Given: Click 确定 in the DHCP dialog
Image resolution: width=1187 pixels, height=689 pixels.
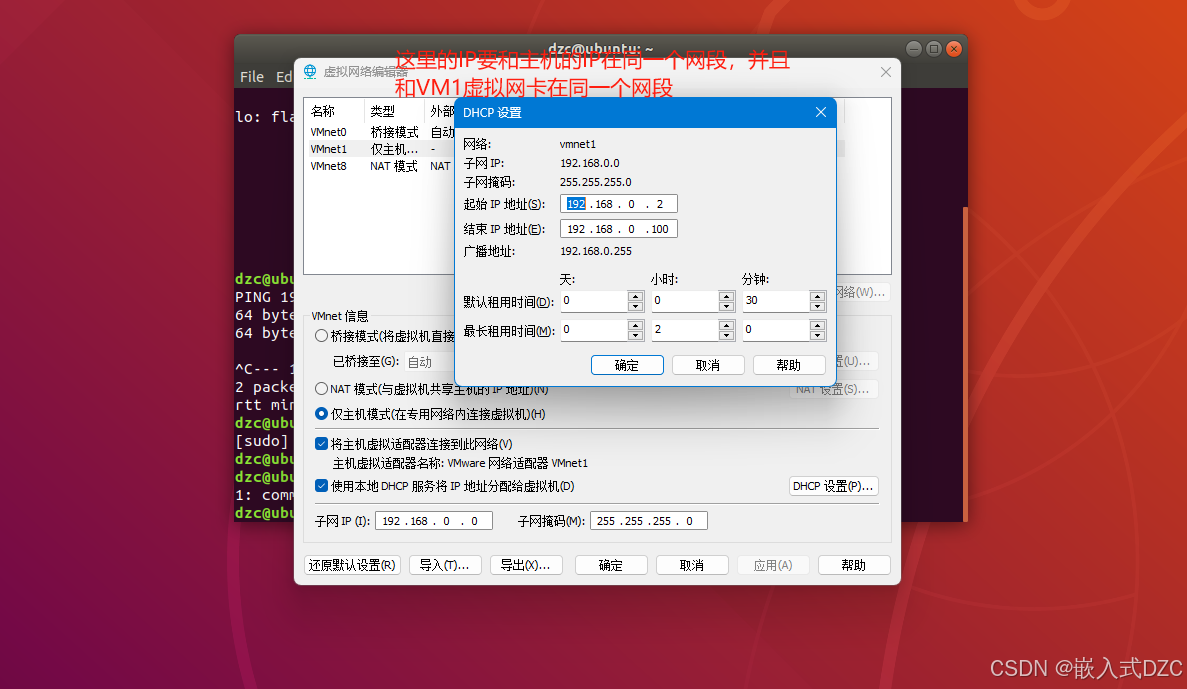Looking at the screenshot, I should [627, 365].
